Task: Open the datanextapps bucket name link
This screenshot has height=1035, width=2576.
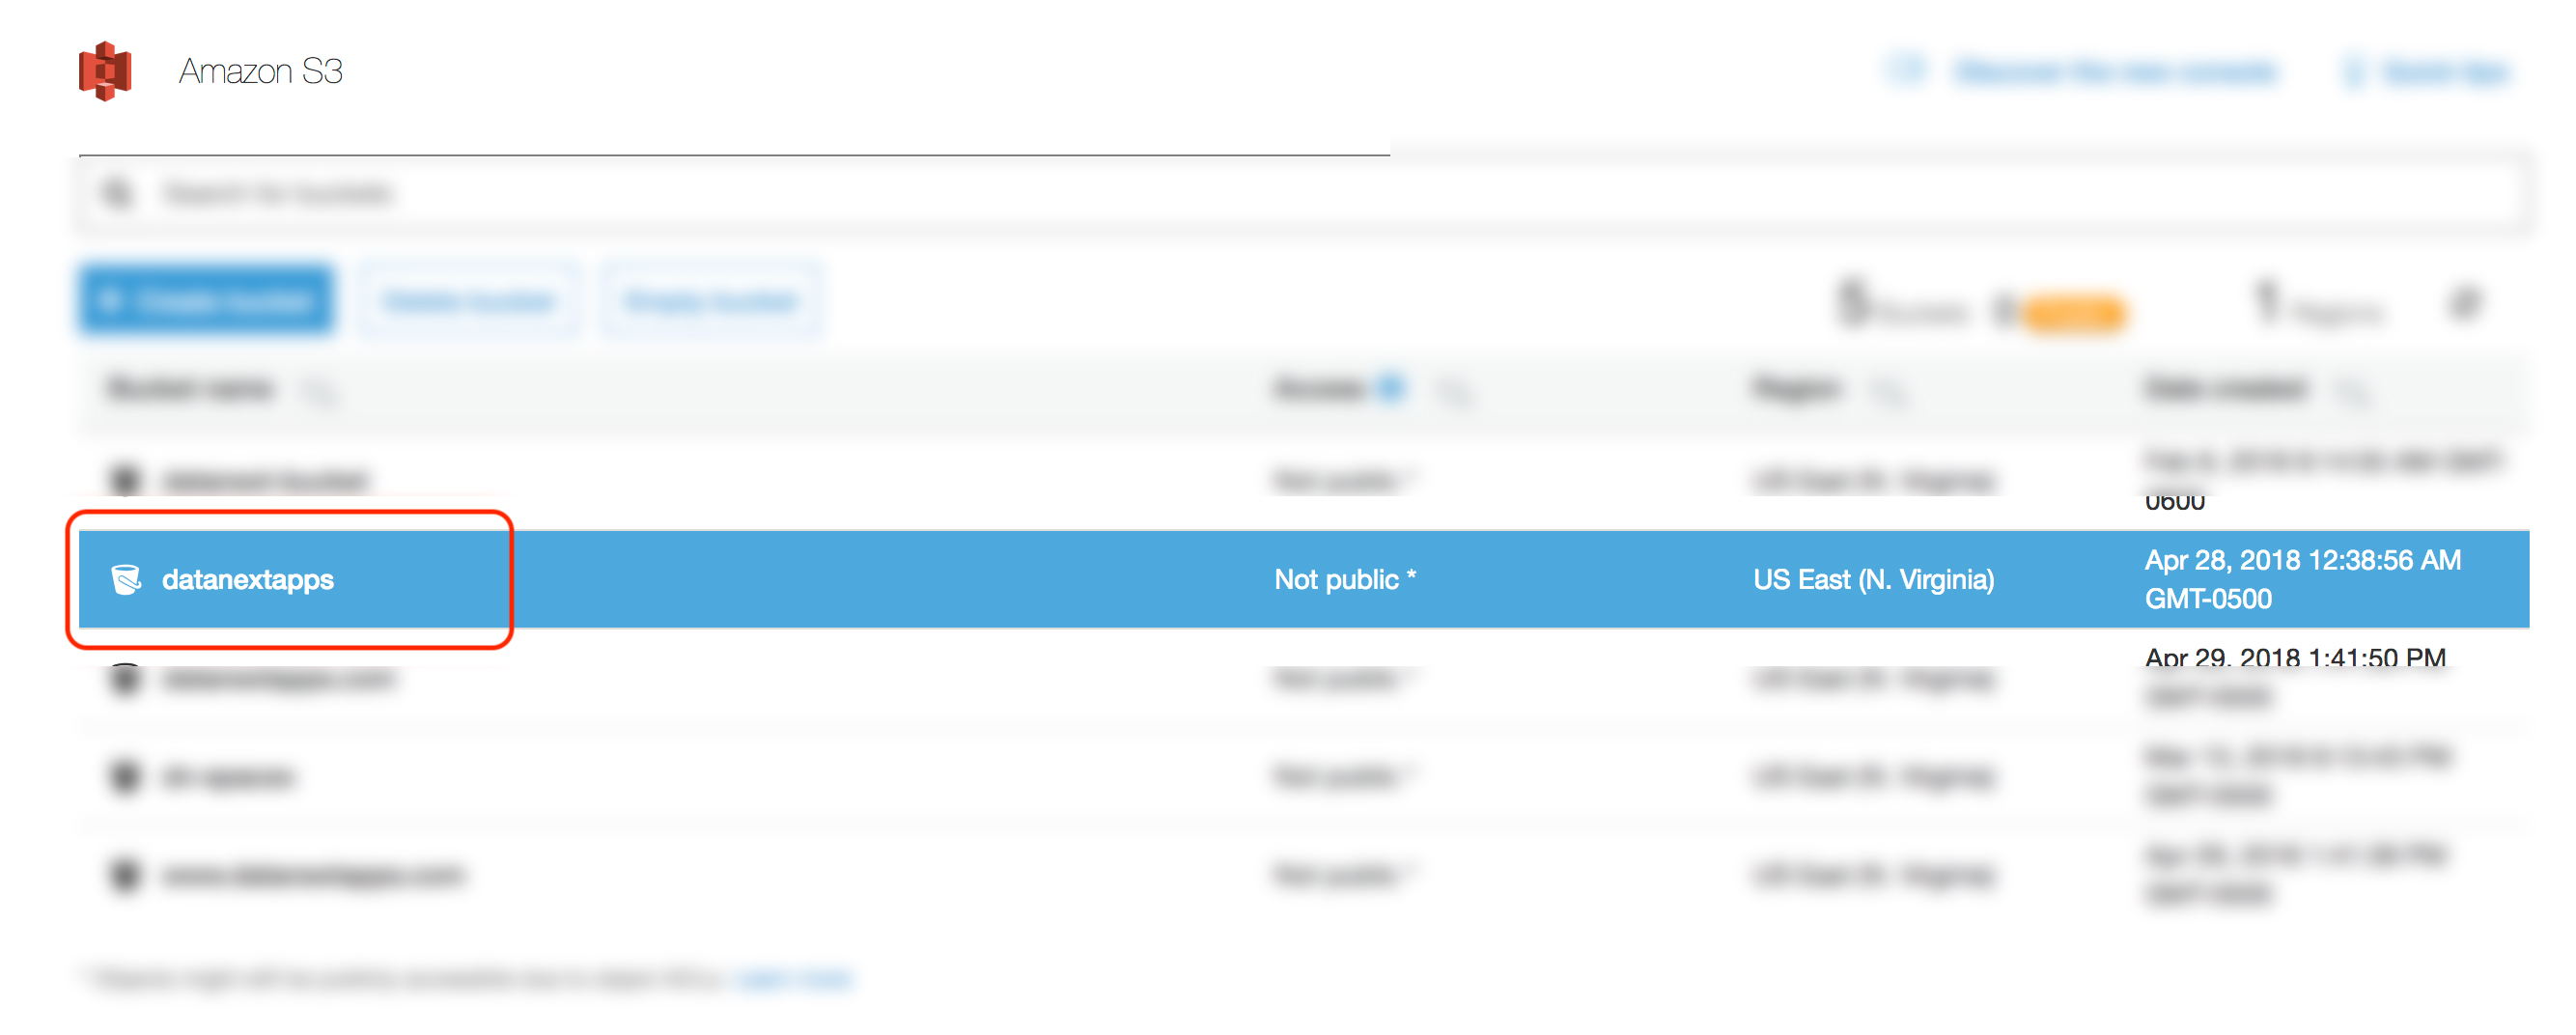Action: coord(248,580)
